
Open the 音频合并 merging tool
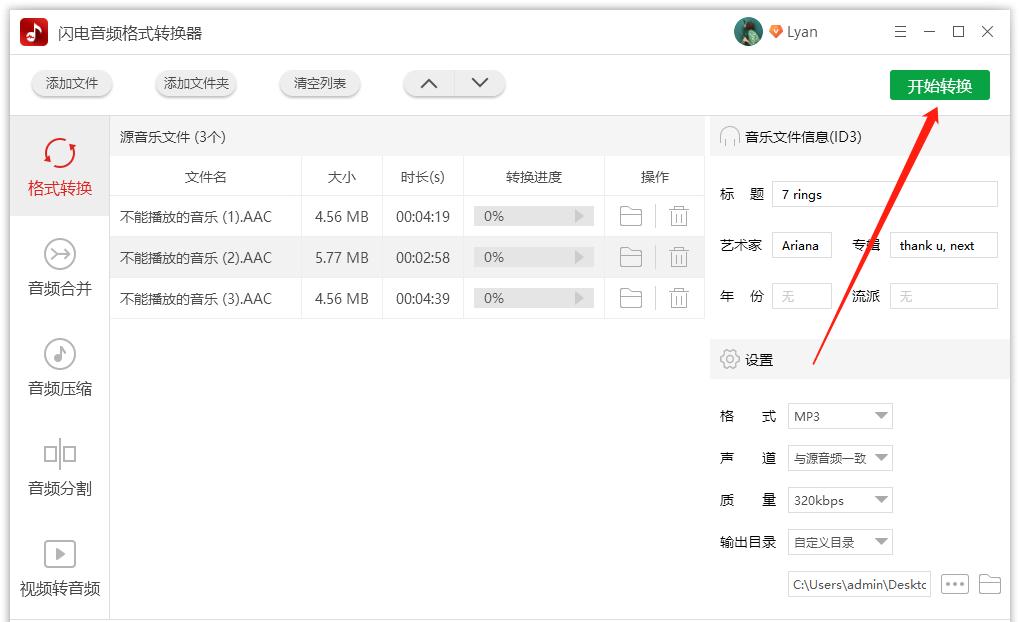[58, 268]
